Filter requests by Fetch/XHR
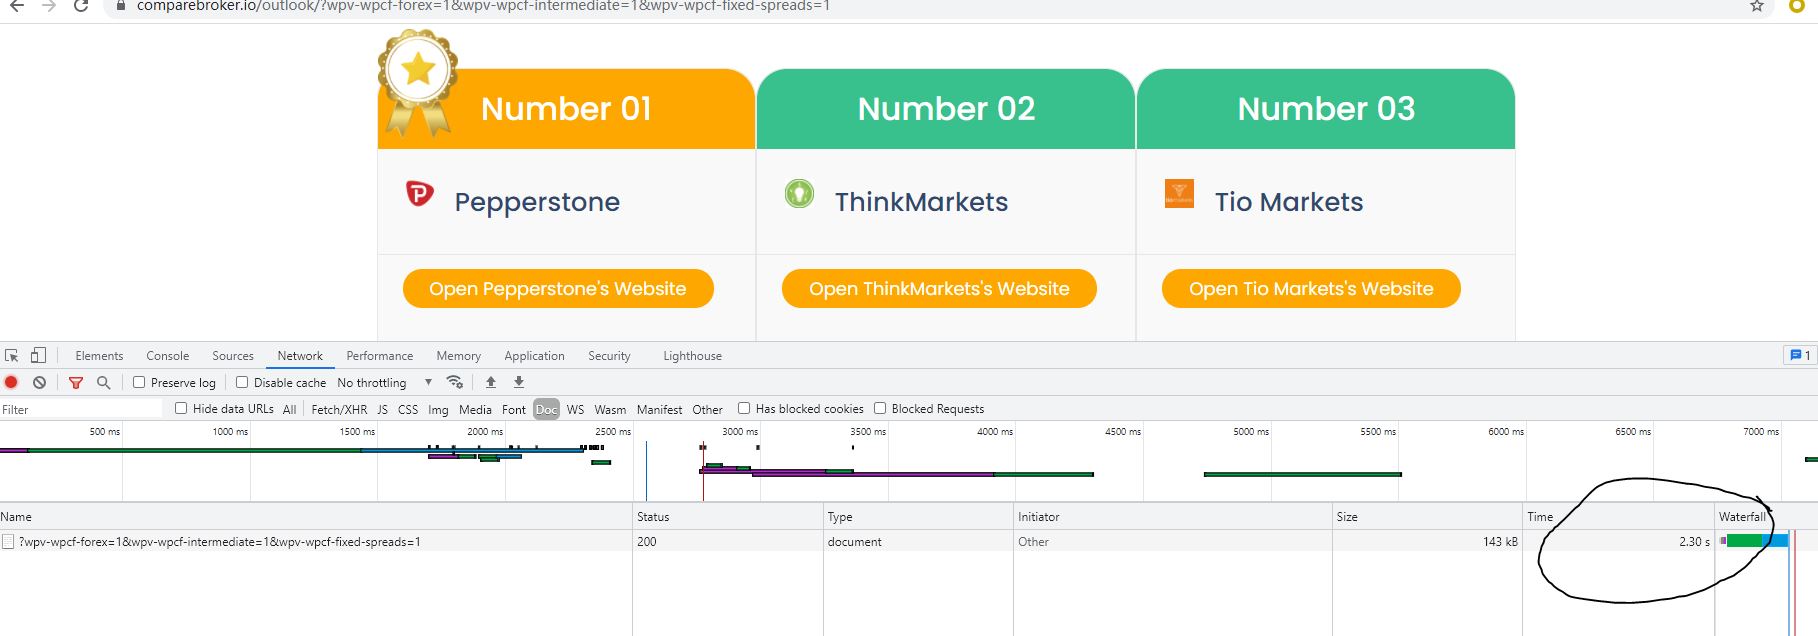This screenshot has height=636, width=1818. (x=339, y=409)
